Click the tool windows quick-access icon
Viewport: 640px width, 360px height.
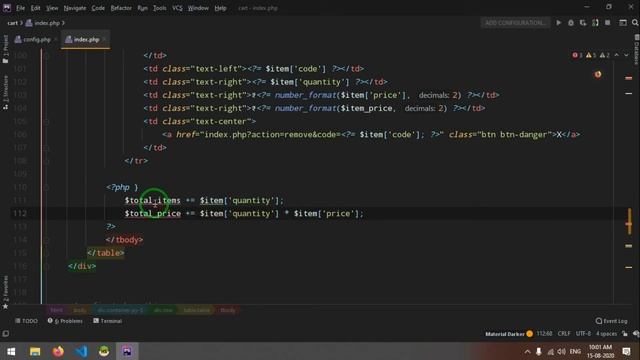[5, 333]
